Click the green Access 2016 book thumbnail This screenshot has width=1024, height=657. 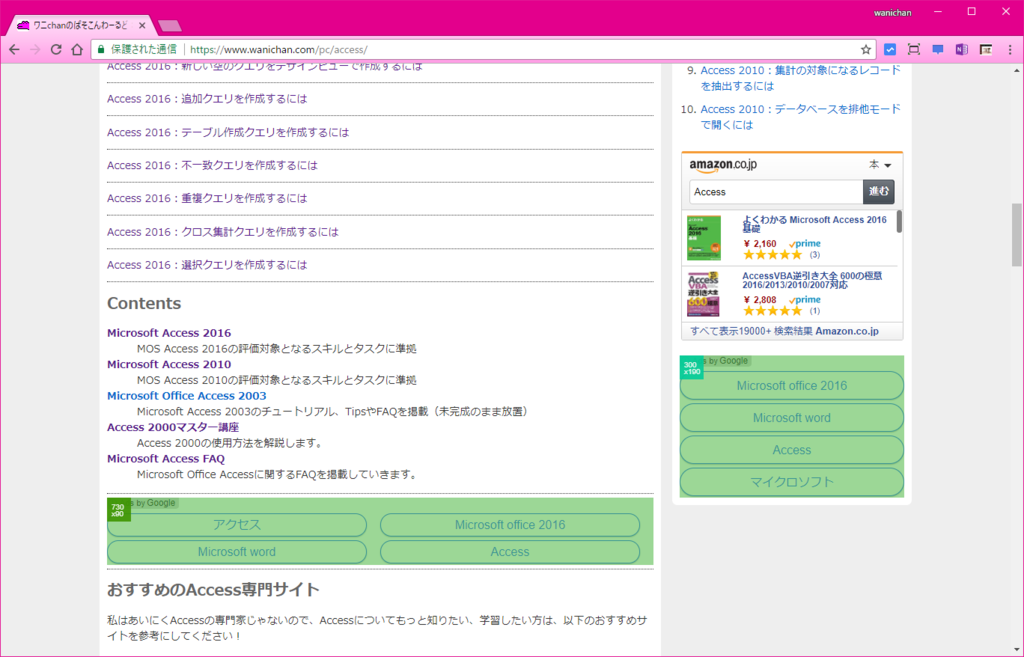point(704,238)
